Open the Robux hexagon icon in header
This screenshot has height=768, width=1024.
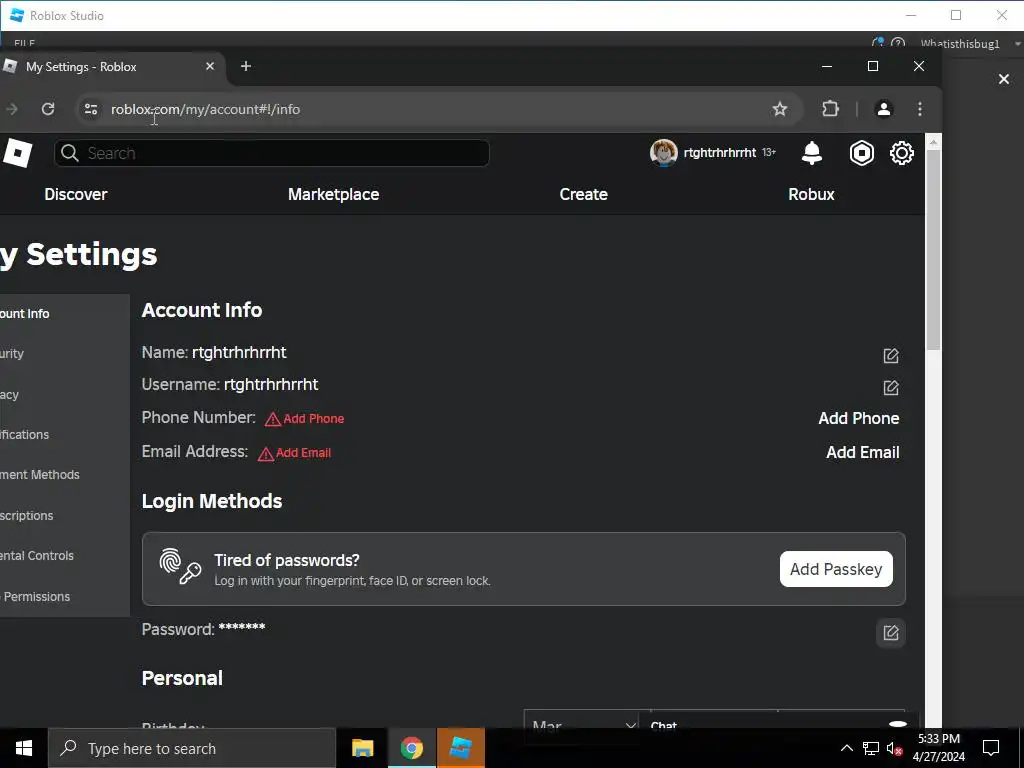pos(861,153)
